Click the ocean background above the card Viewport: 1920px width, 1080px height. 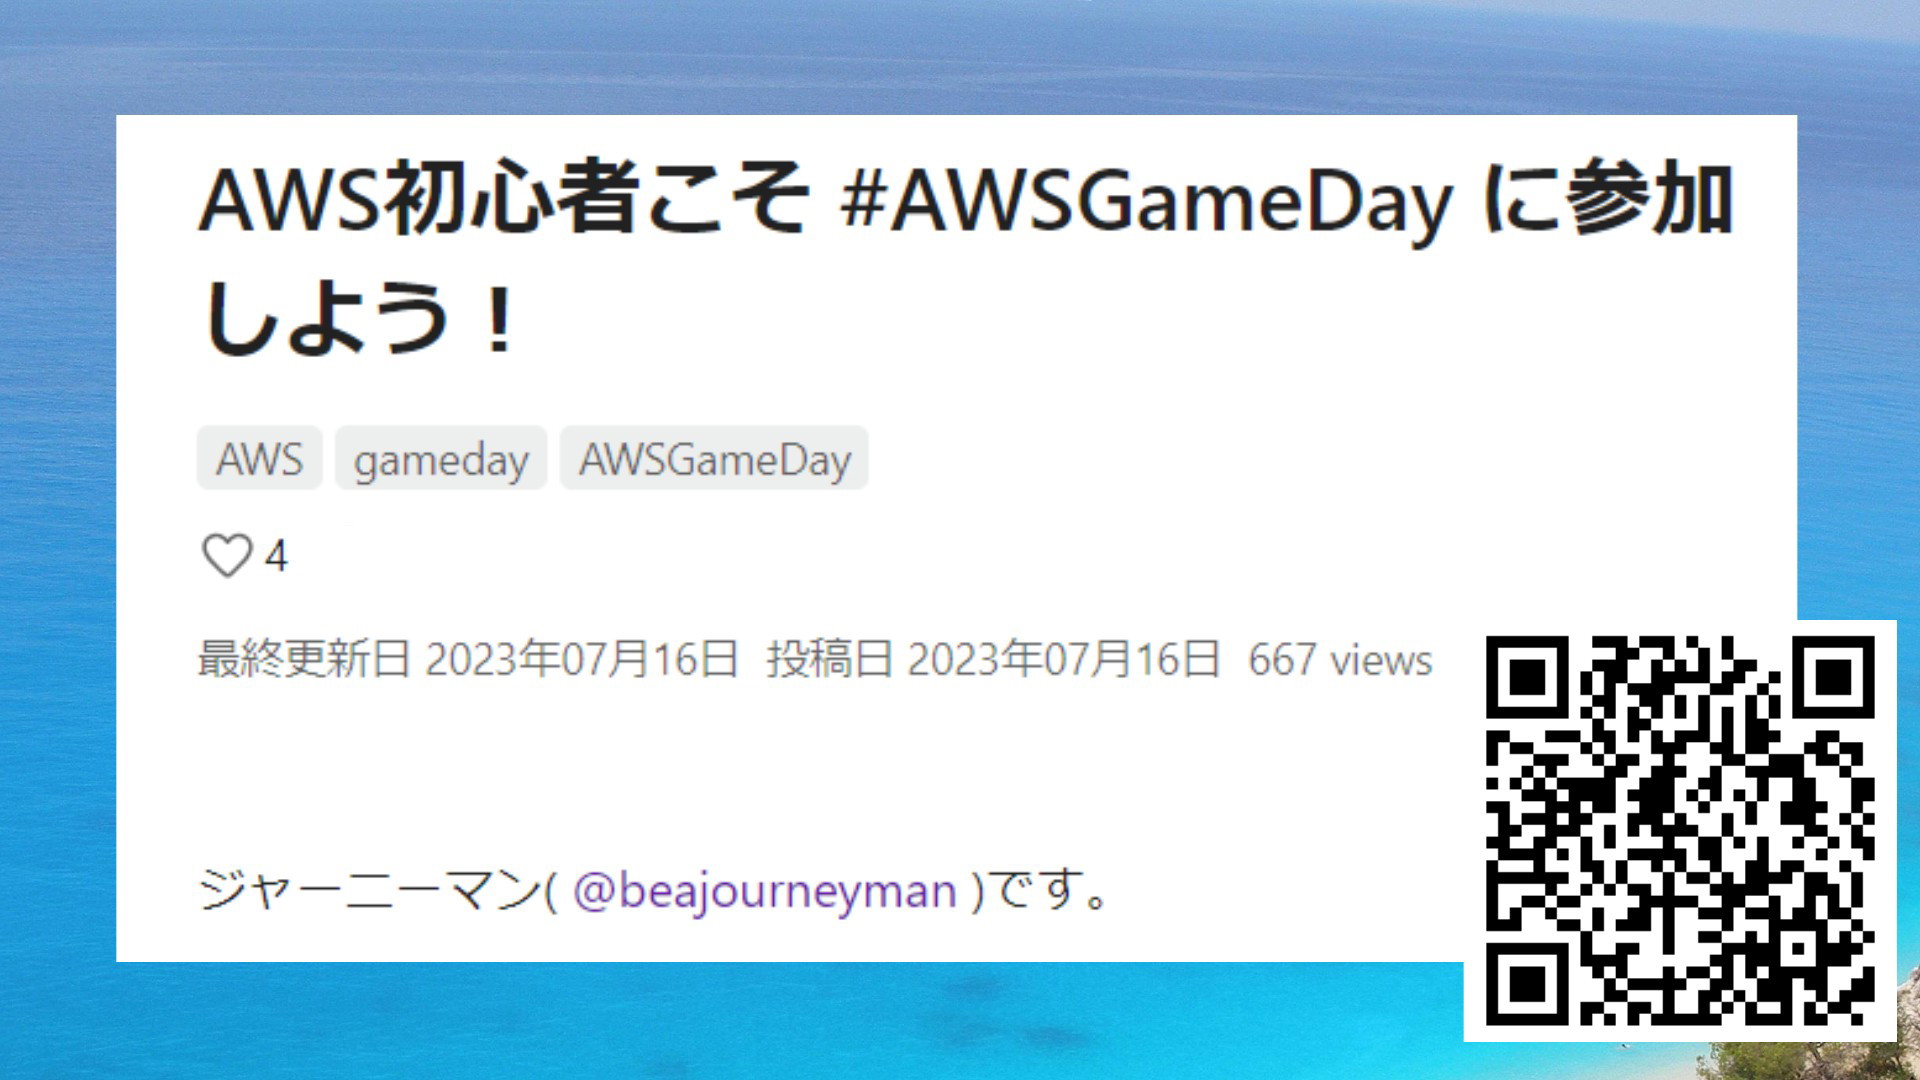(960, 55)
